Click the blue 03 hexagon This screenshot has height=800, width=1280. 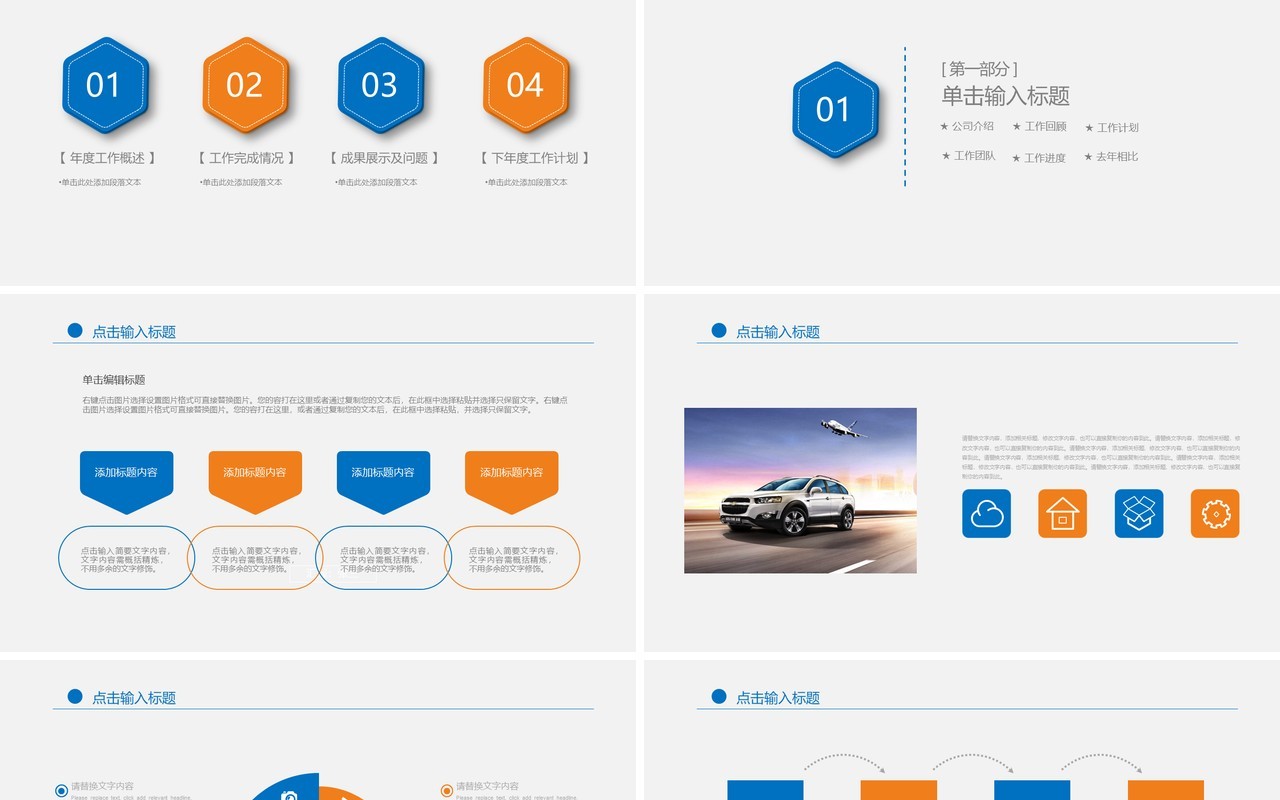[380, 86]
